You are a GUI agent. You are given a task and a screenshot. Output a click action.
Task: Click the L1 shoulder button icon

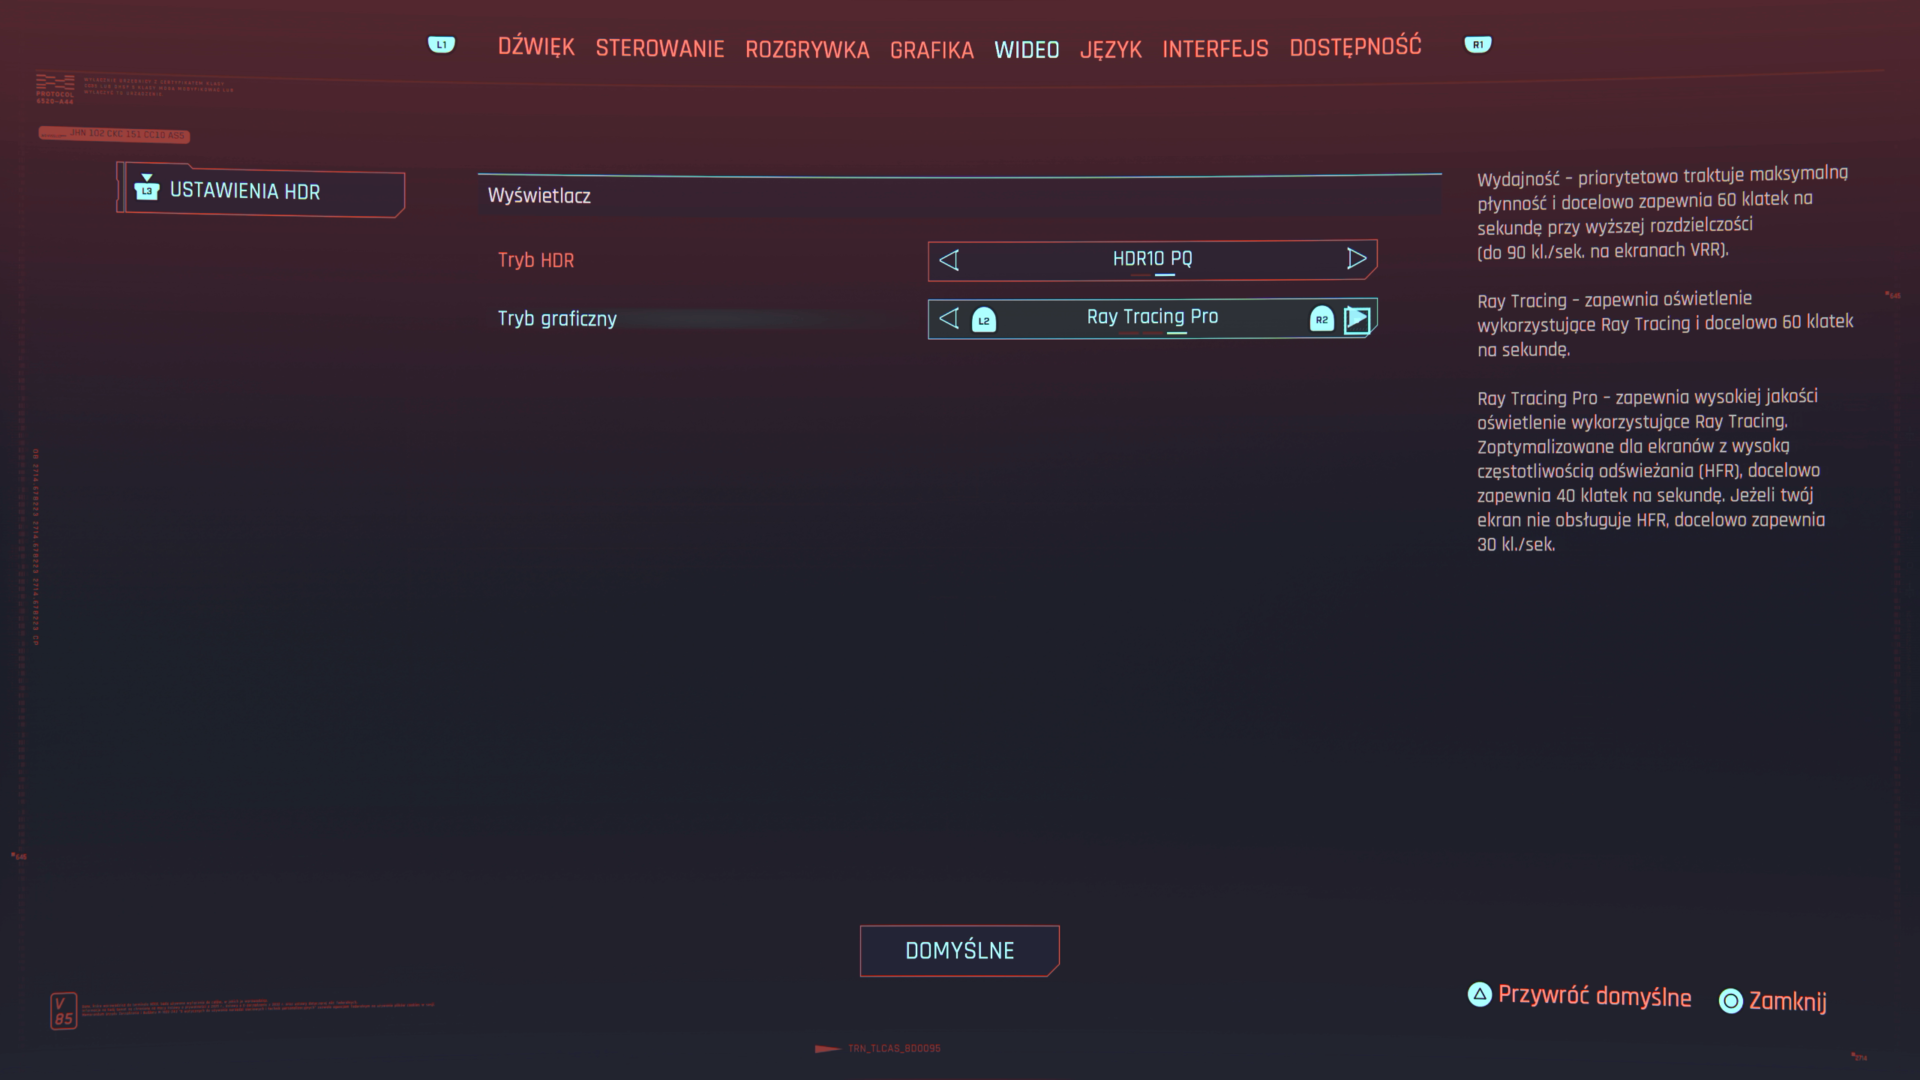(x=441, y=45)
